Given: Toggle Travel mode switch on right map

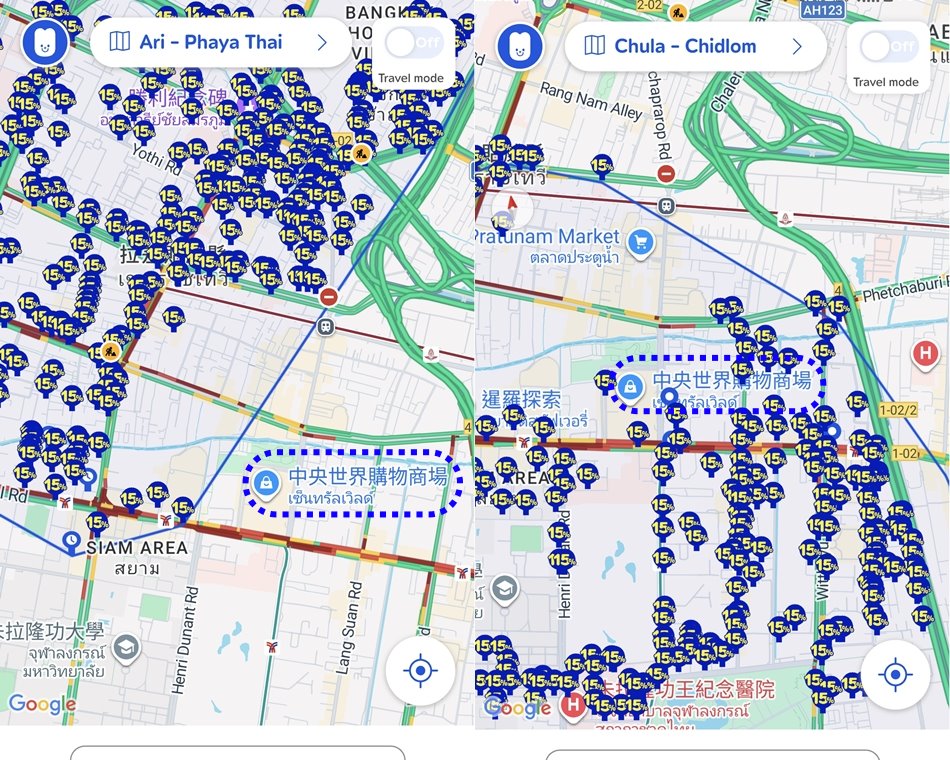Looking at the screenshot, I should (888, 47).
